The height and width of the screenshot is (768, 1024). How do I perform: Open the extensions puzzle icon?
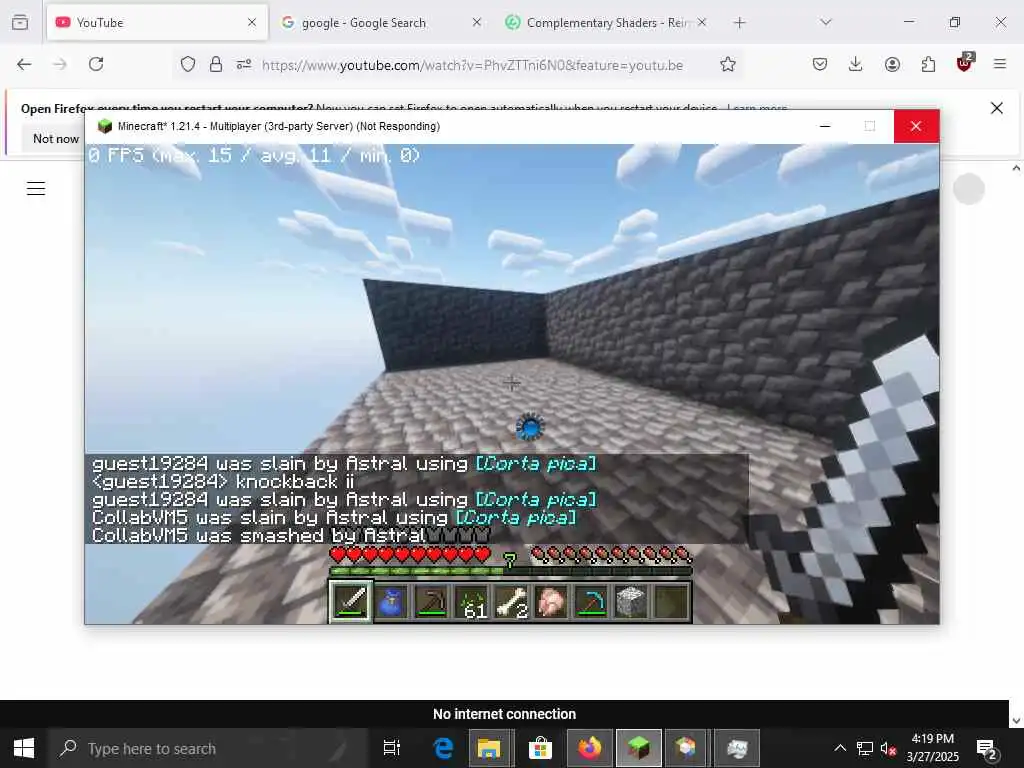928,64
